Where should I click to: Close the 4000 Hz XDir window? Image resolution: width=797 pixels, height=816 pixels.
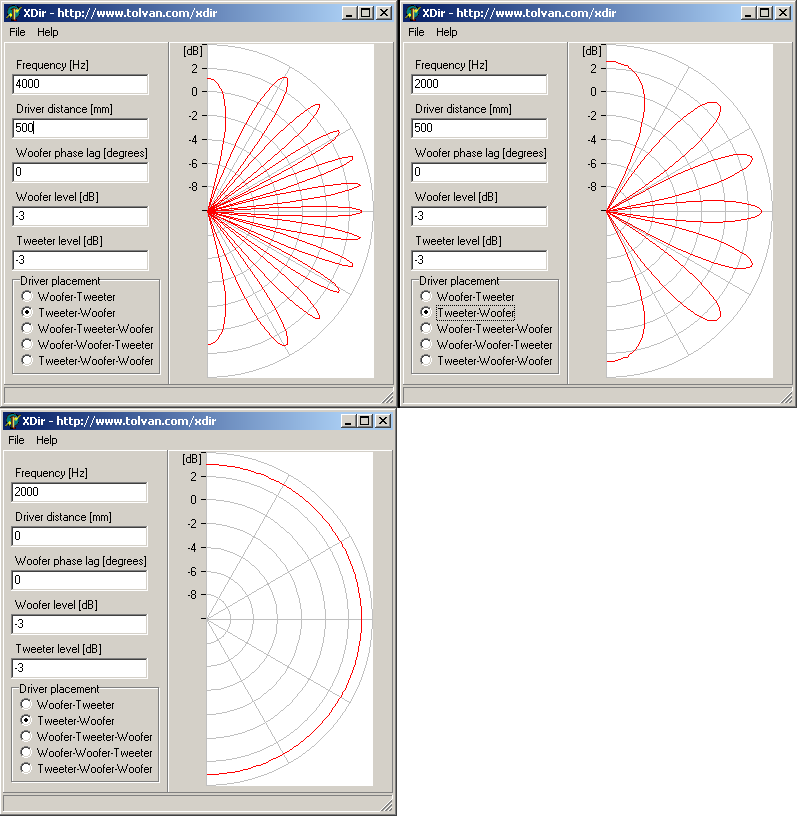(x=384, y=13)
